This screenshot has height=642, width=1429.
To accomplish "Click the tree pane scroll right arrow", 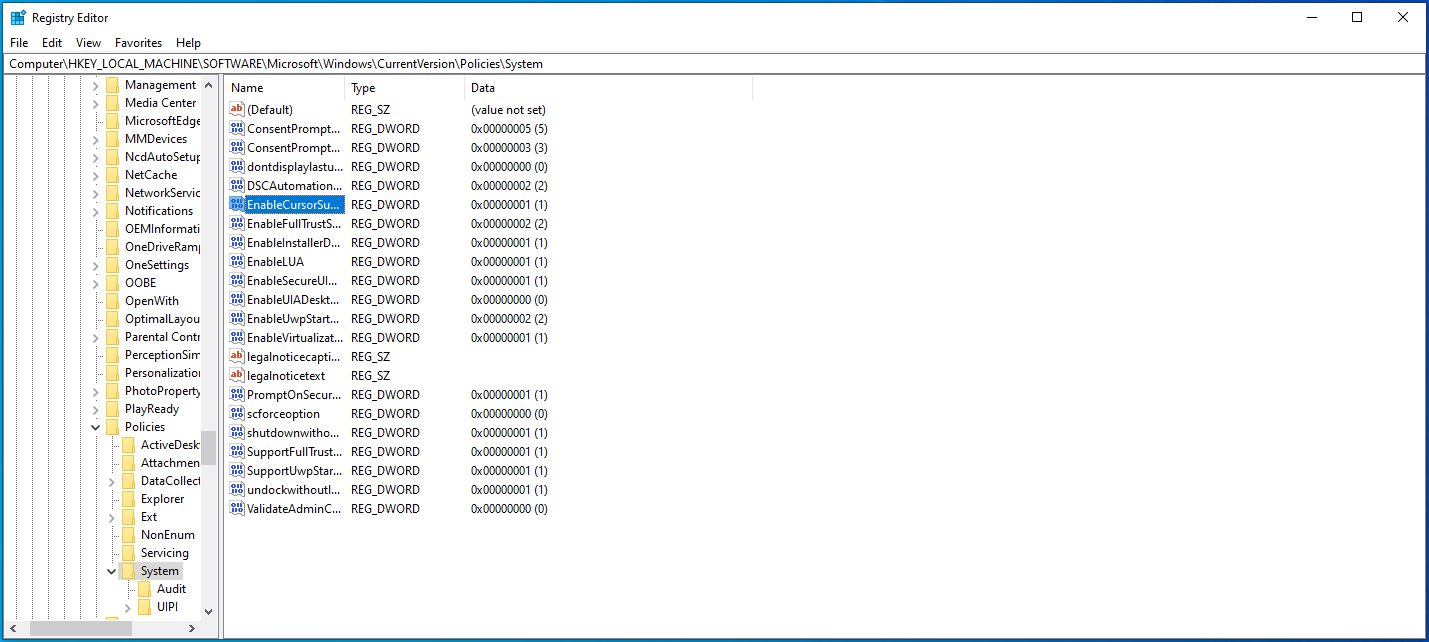I will coord(193,628).
